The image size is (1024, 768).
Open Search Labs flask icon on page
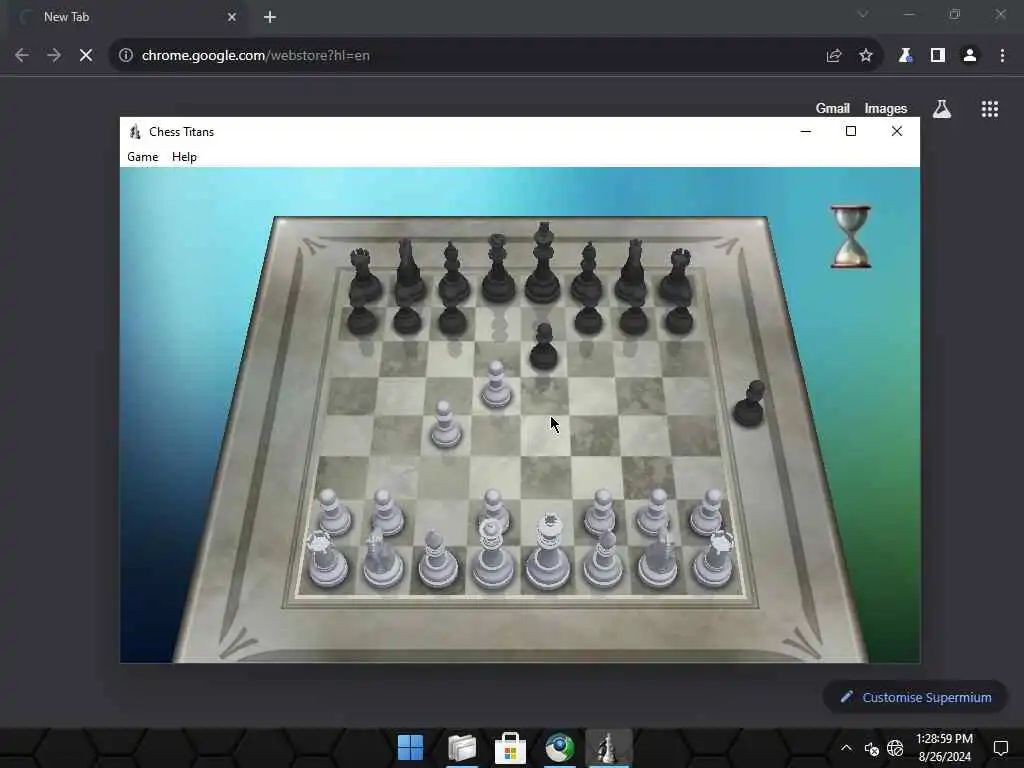tap(942, 109)
